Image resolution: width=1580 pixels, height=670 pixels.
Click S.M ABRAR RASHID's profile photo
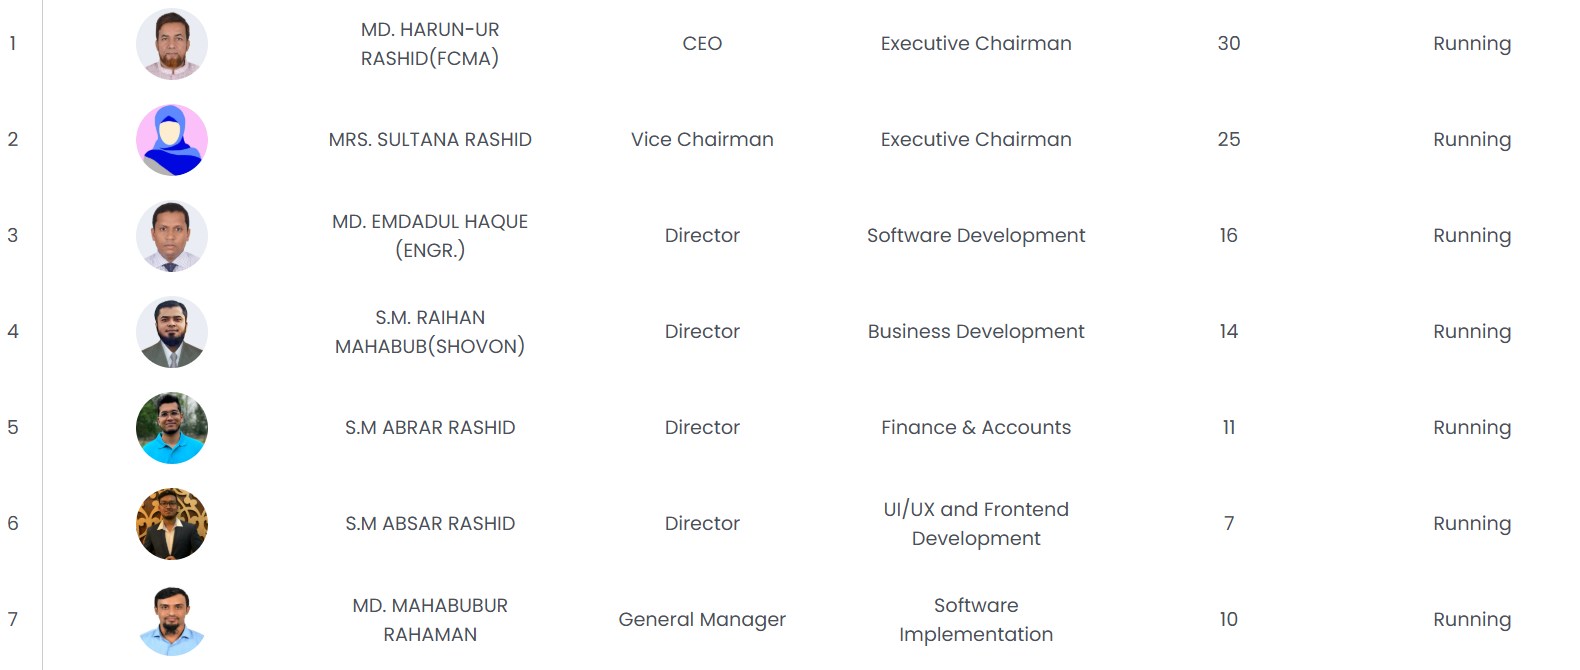coord(172,428)
